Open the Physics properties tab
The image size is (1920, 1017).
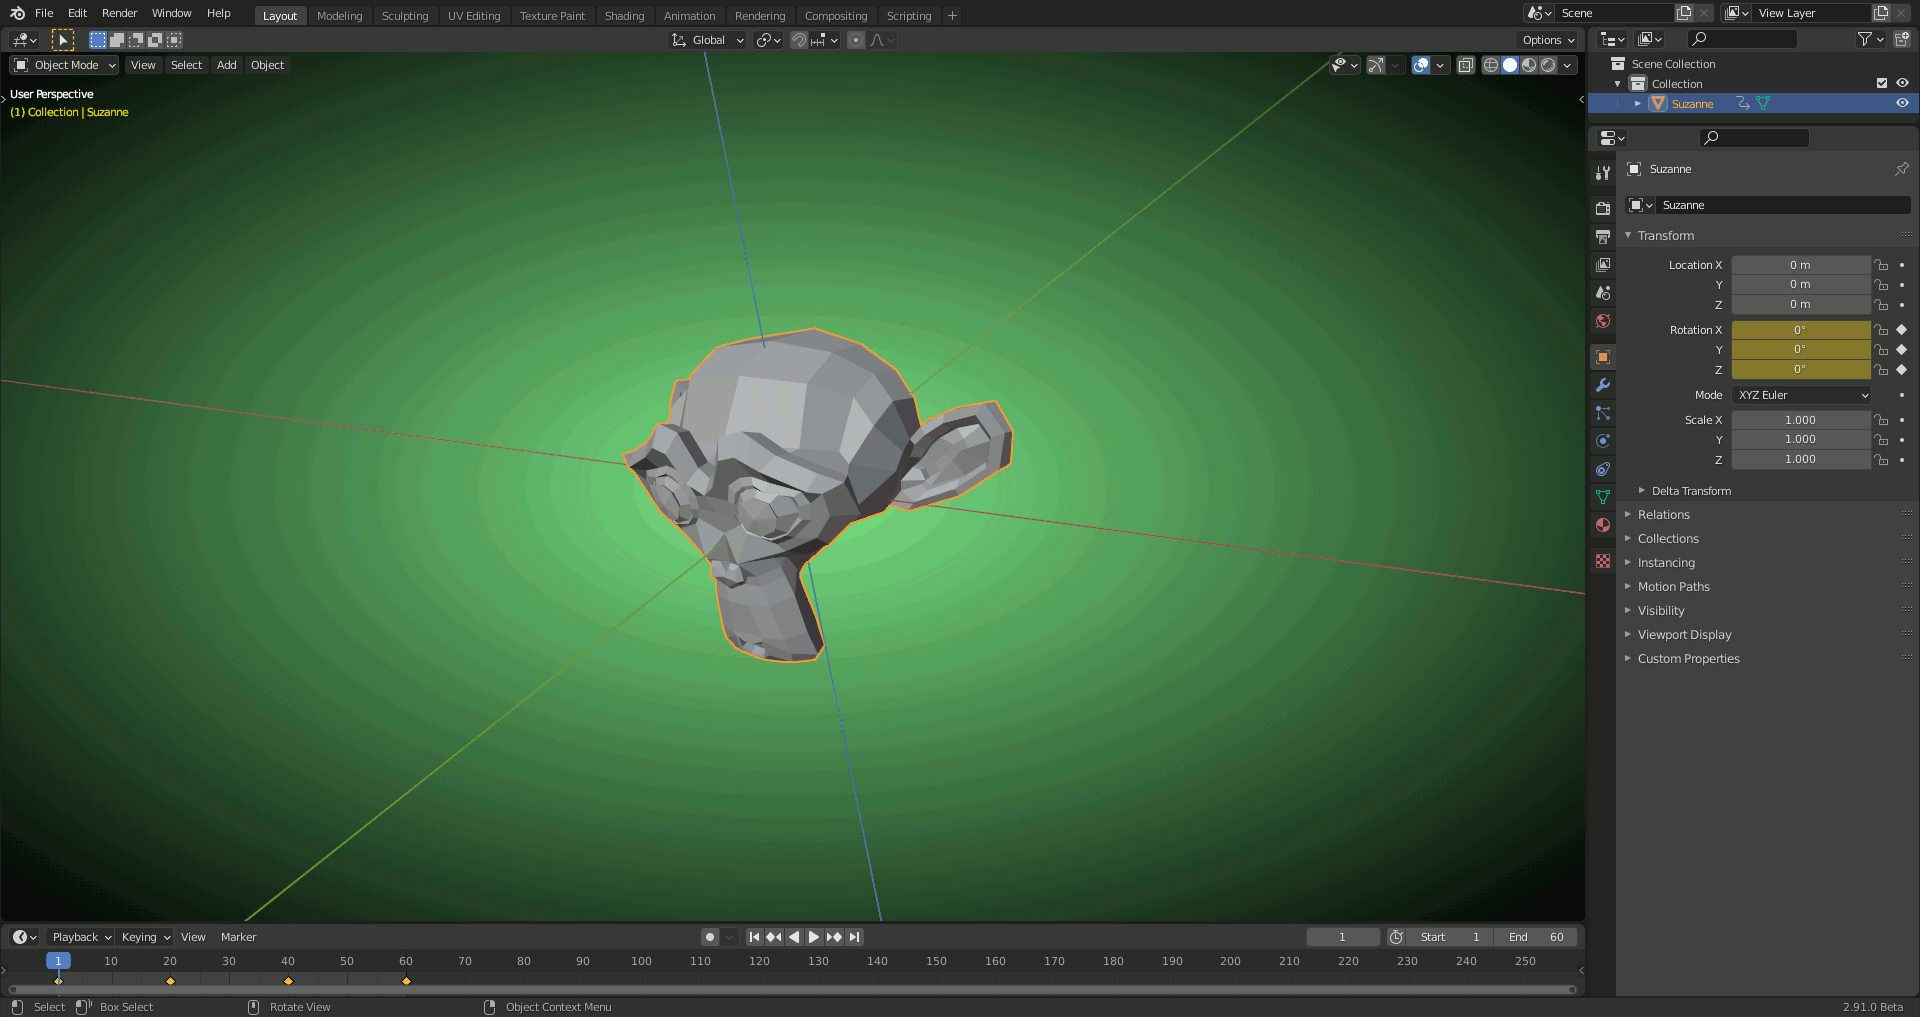pos(1603,441)
